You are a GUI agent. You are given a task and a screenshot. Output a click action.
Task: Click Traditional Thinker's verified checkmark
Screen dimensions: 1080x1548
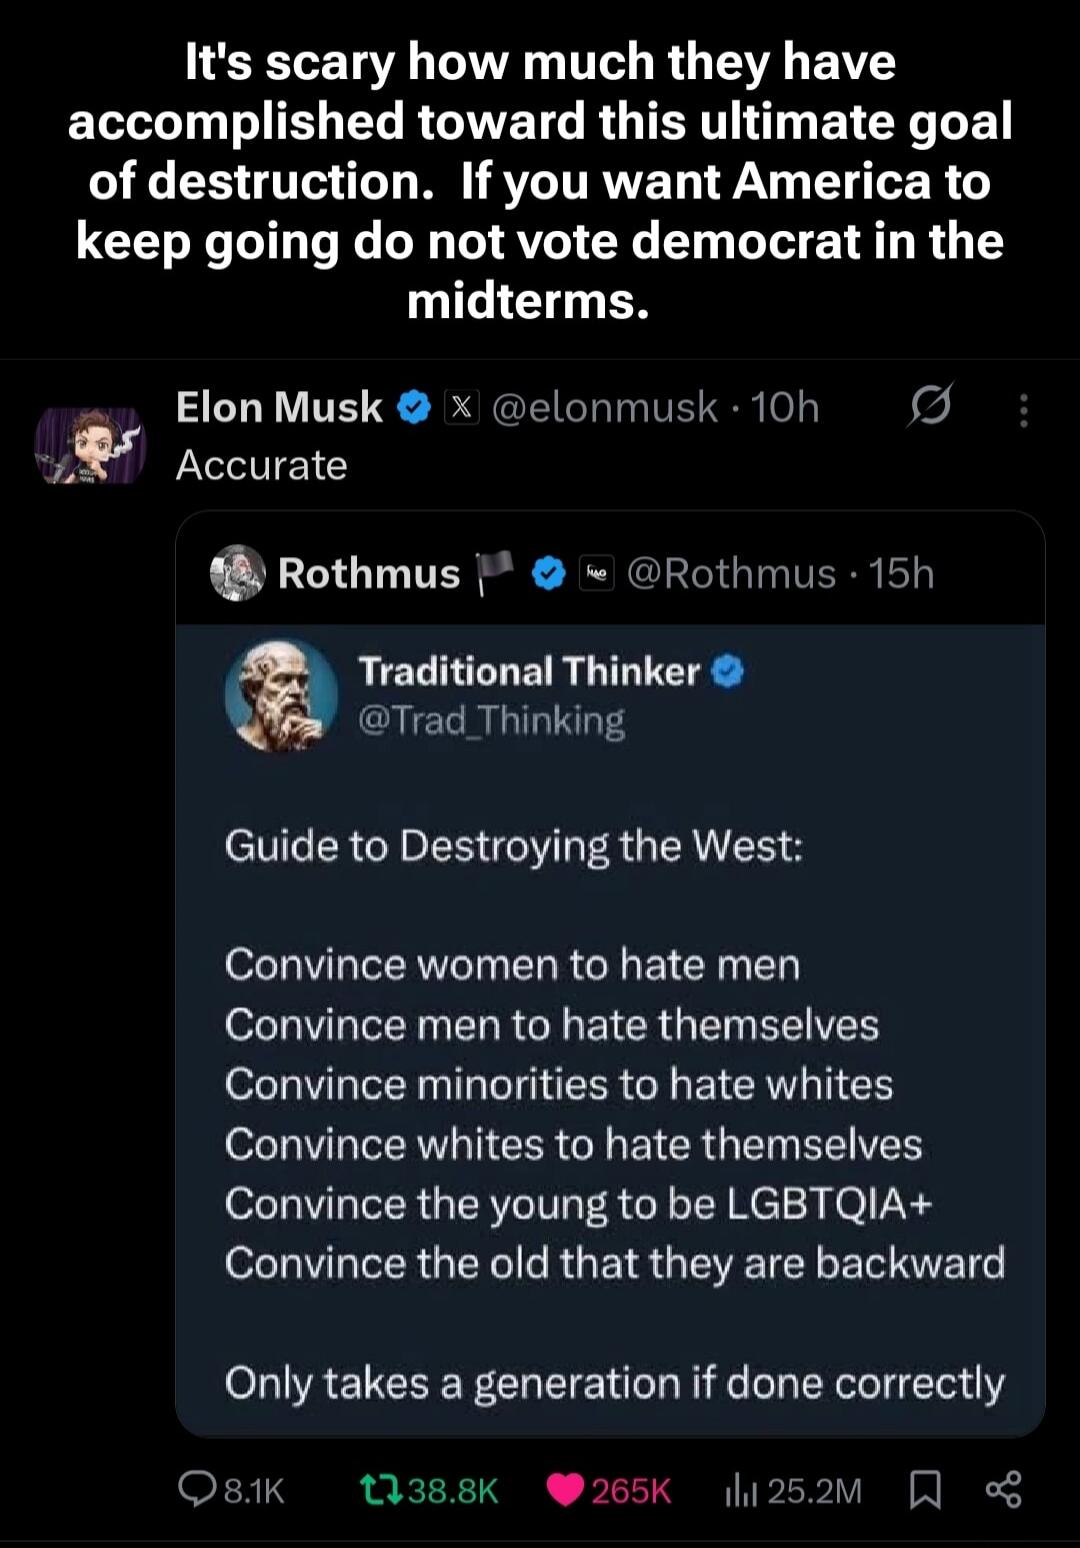pos(723,672)
